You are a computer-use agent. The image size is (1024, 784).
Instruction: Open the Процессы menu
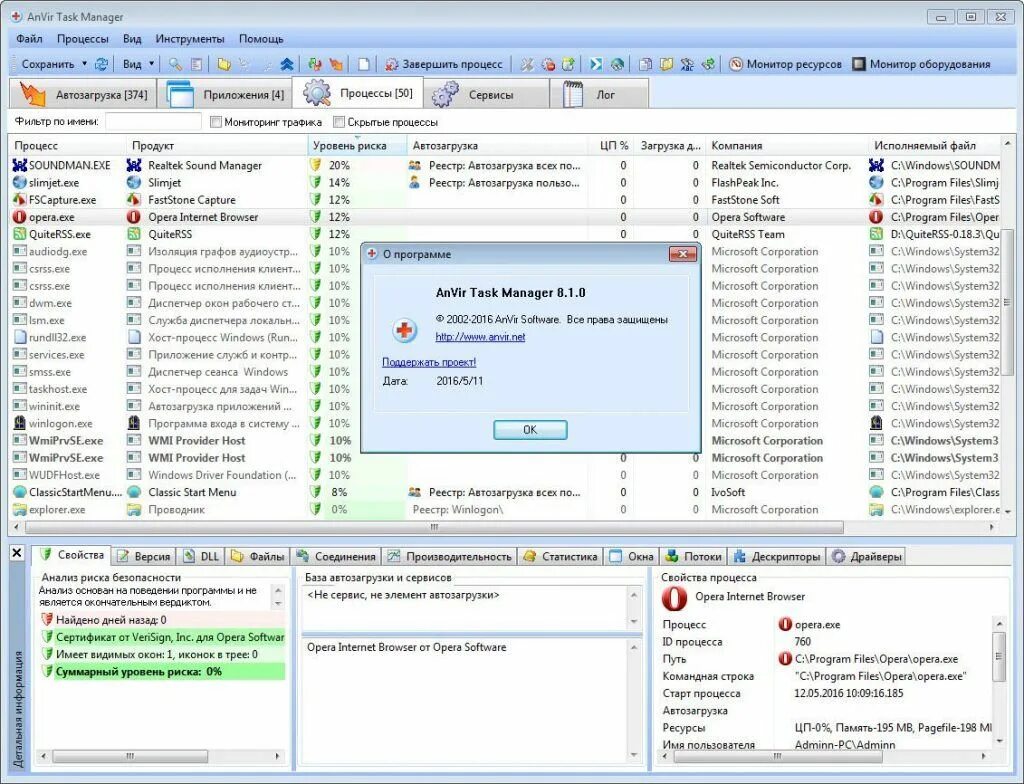pos(82,39)
